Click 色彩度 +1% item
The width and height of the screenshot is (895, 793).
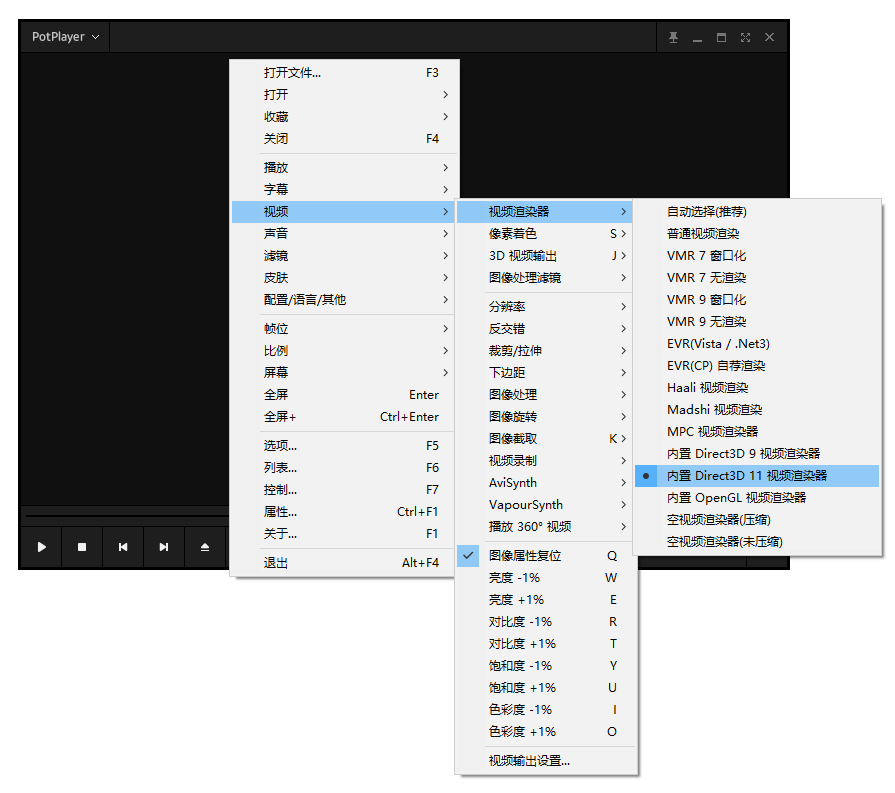click(546, 731)
